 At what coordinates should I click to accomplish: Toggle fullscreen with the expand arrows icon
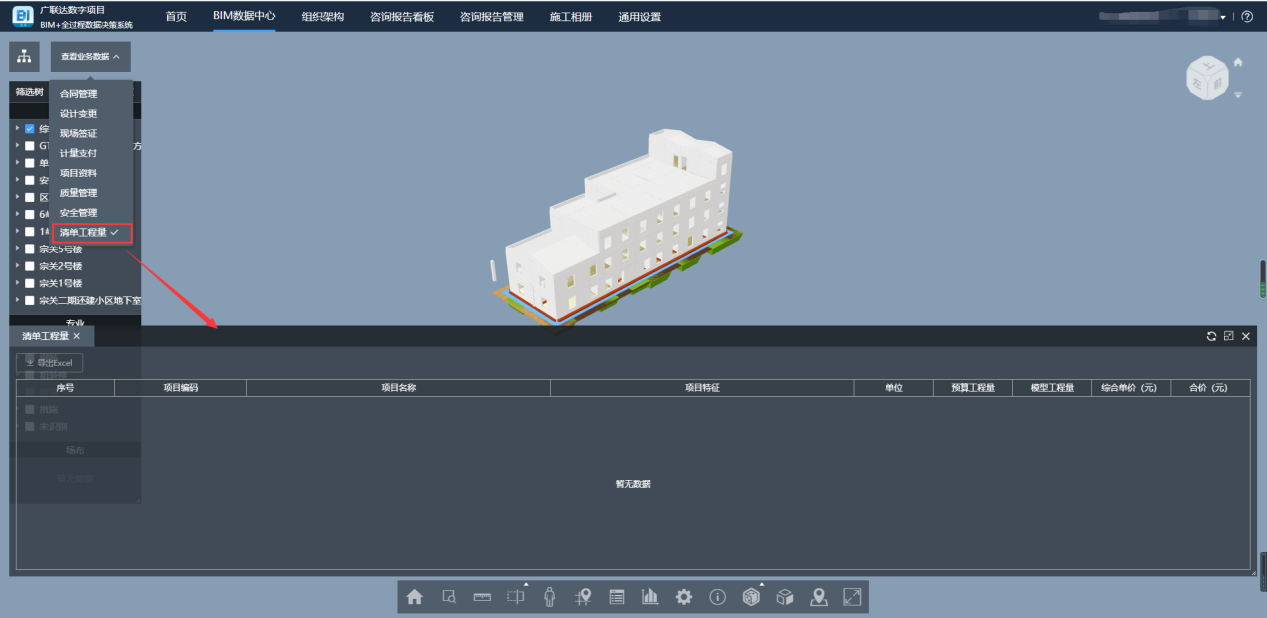point(852,597)
